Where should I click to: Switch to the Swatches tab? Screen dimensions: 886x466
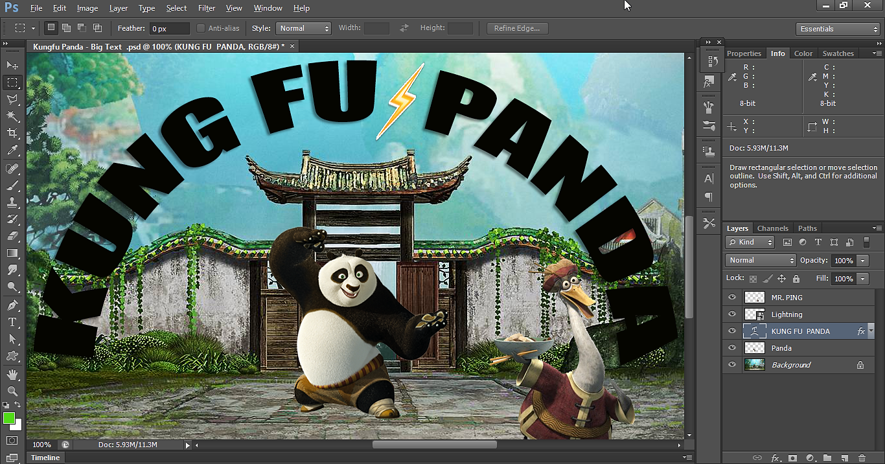pyautogui.click(x=838, y=53)
